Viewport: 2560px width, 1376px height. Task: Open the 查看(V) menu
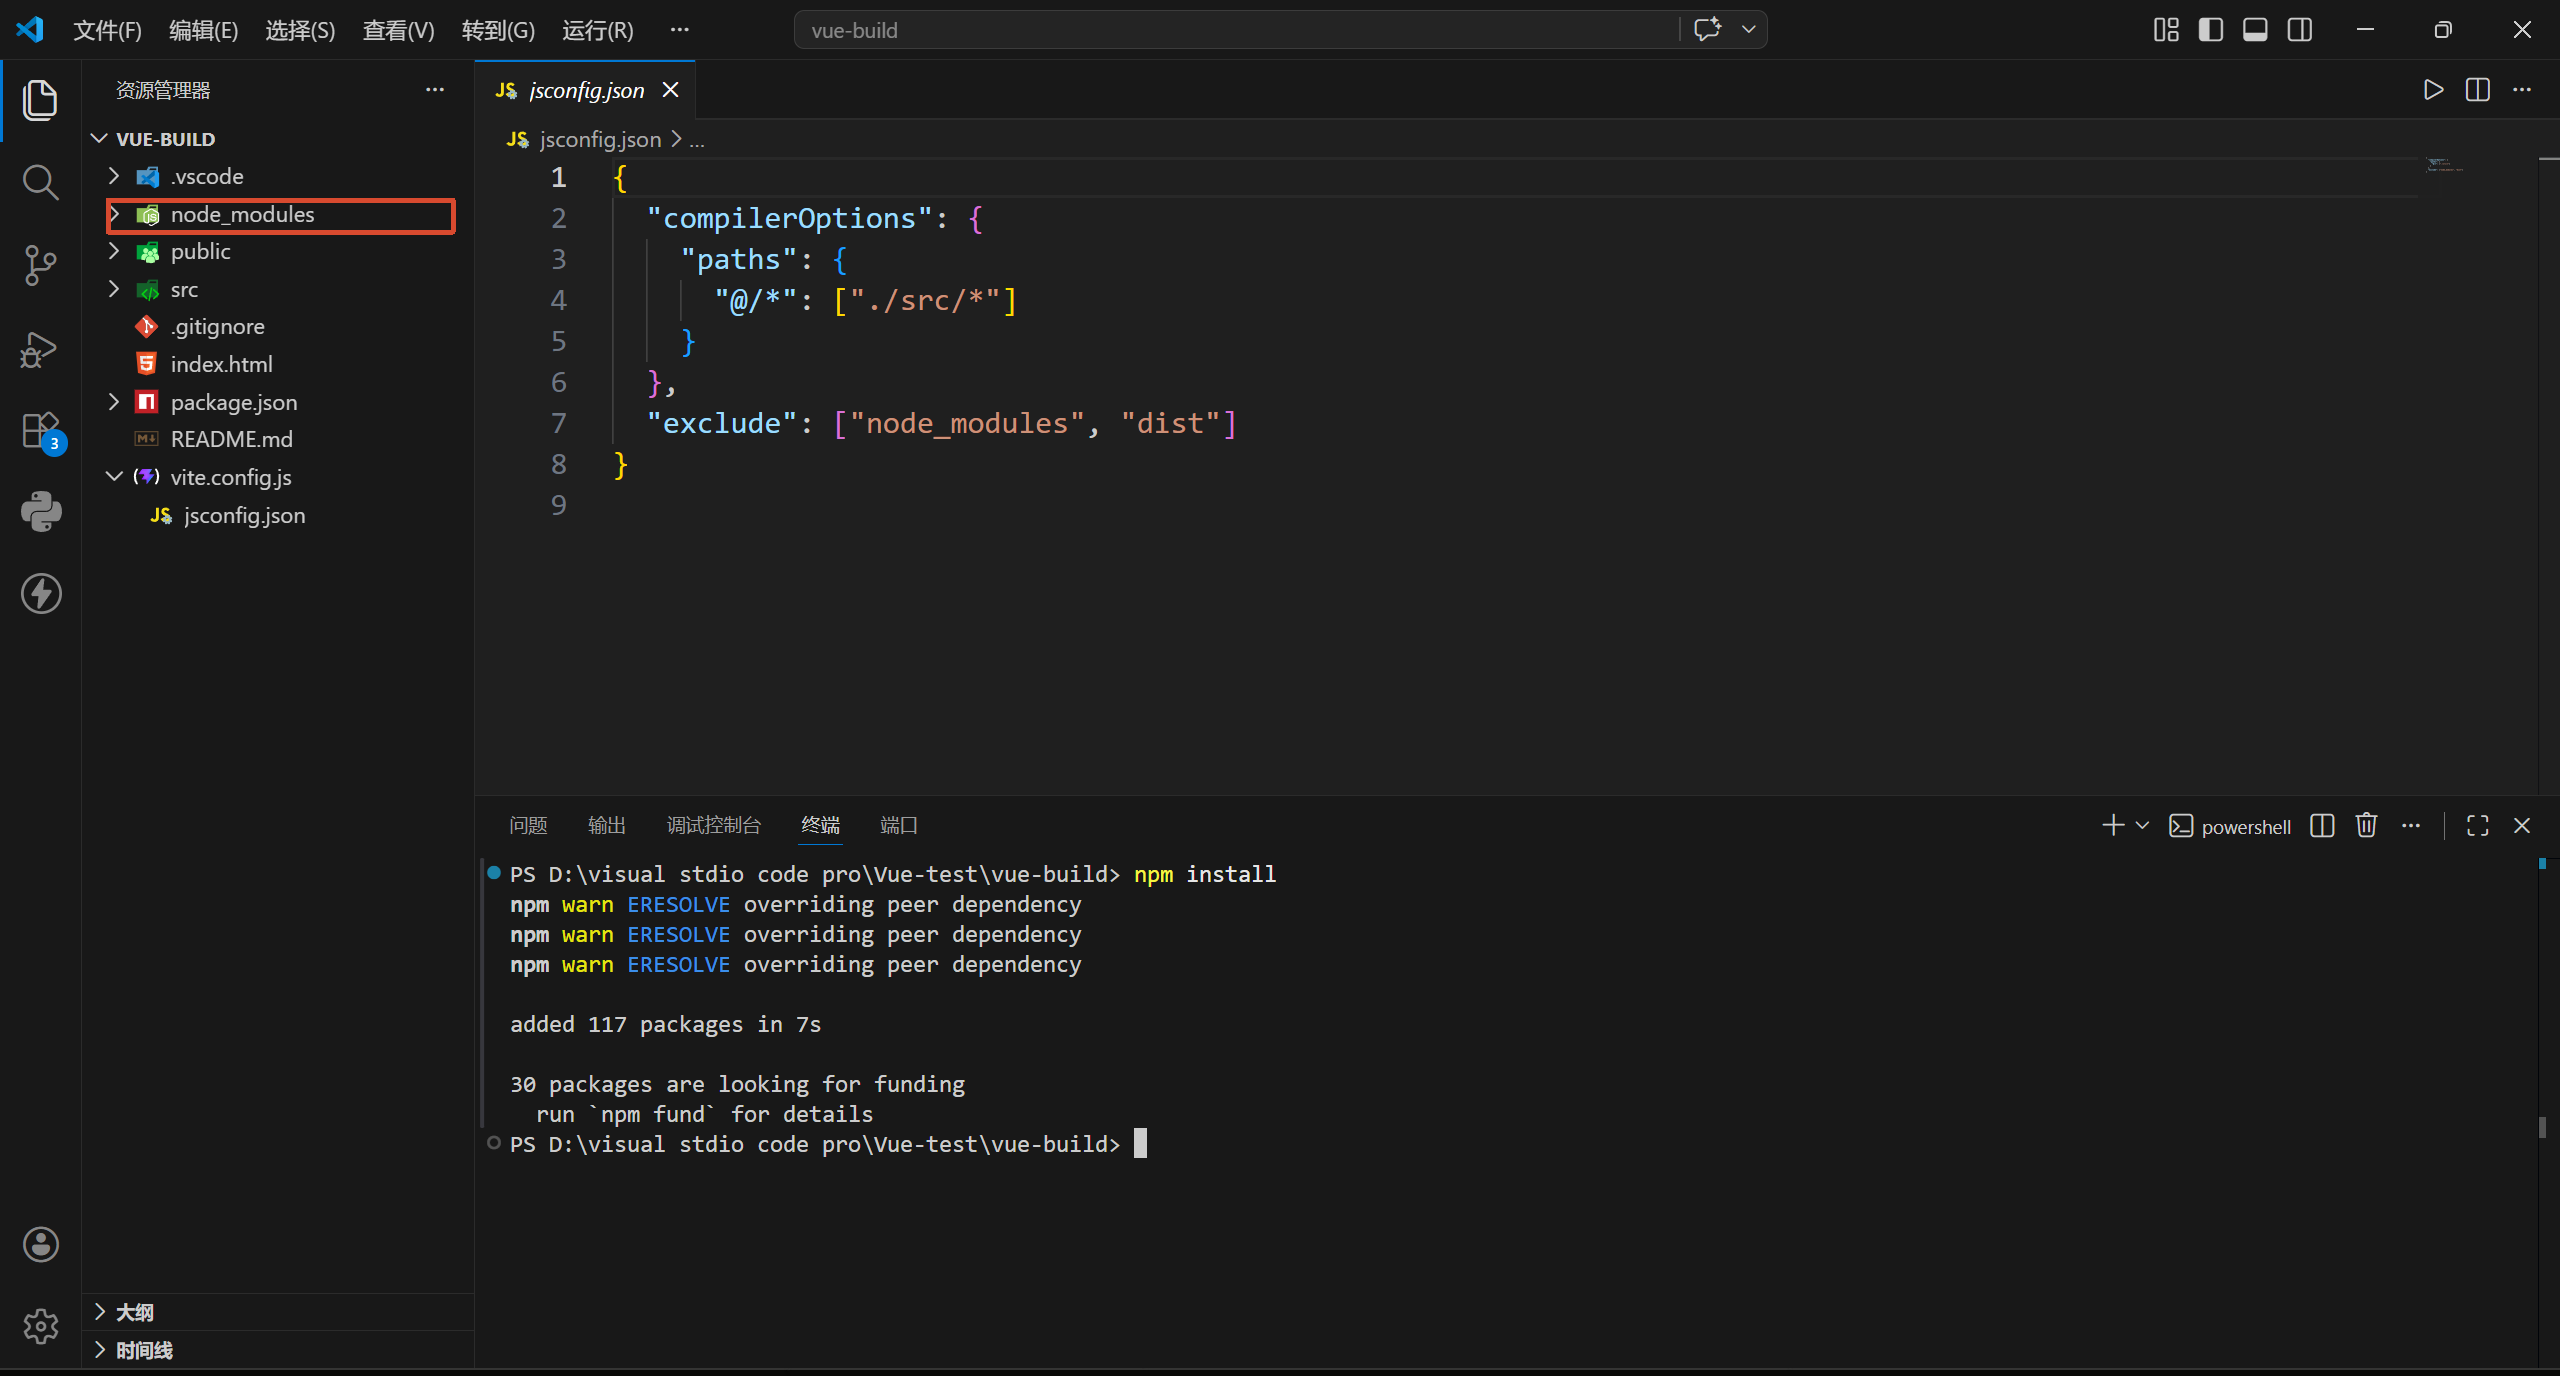[x=398, y=30]
